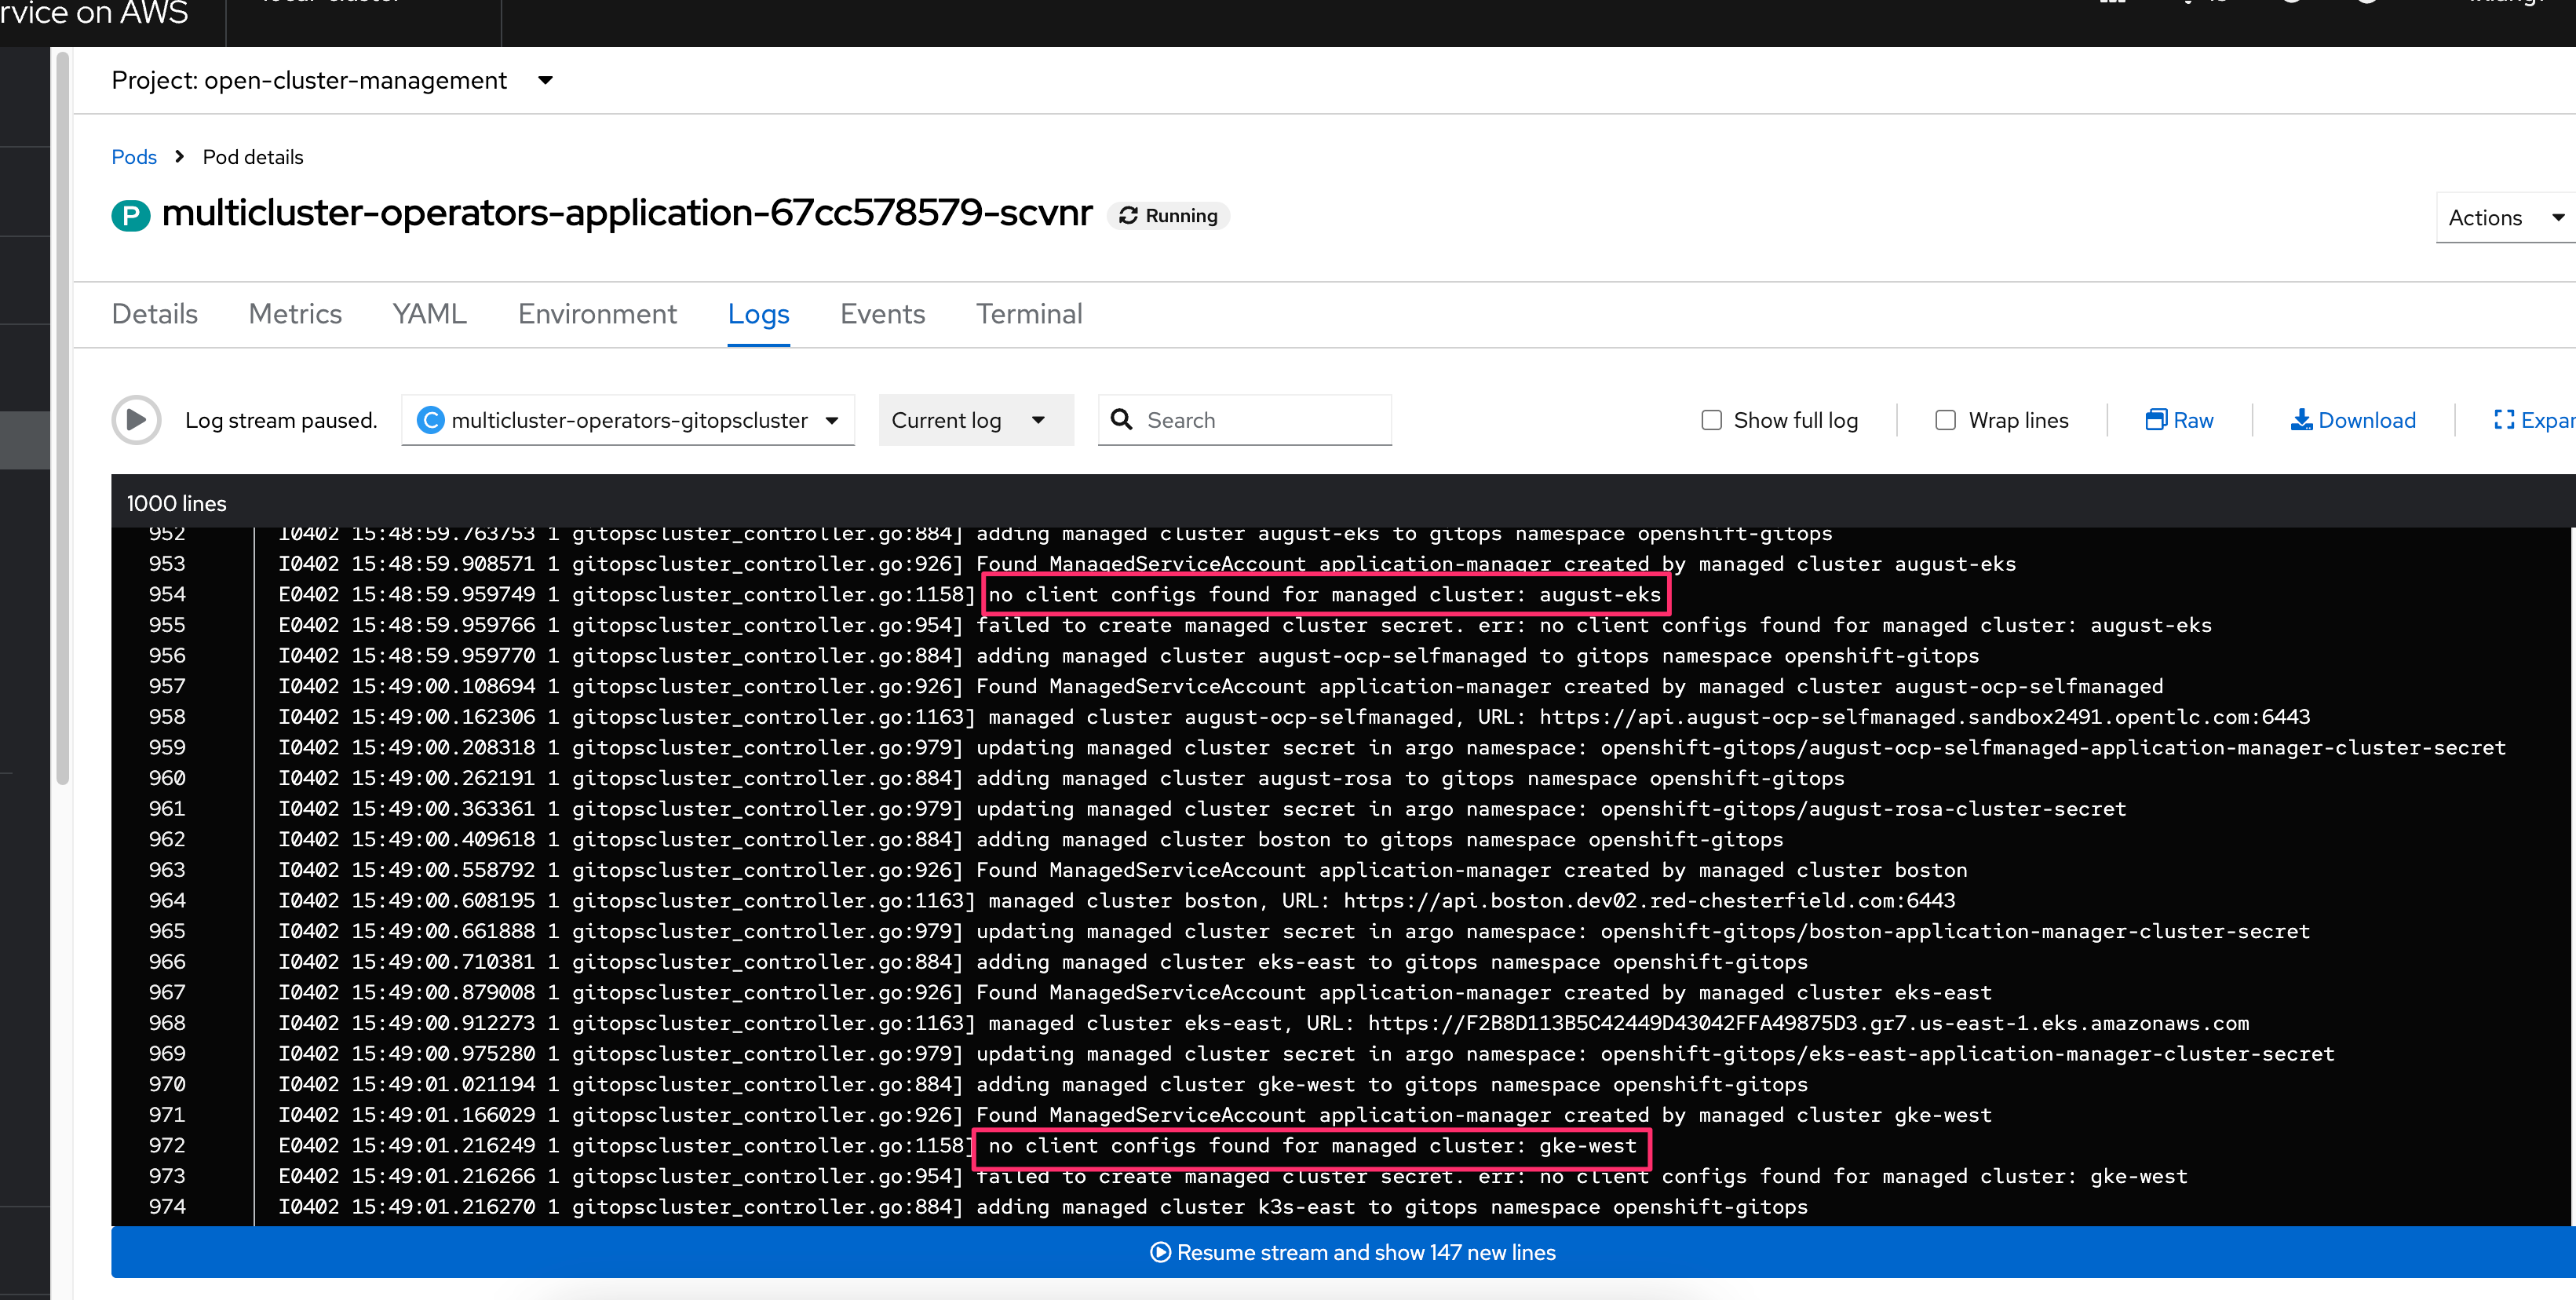Click Resume stream and show 147 new lines

pyautogui.click(x=1352, y=1252)
